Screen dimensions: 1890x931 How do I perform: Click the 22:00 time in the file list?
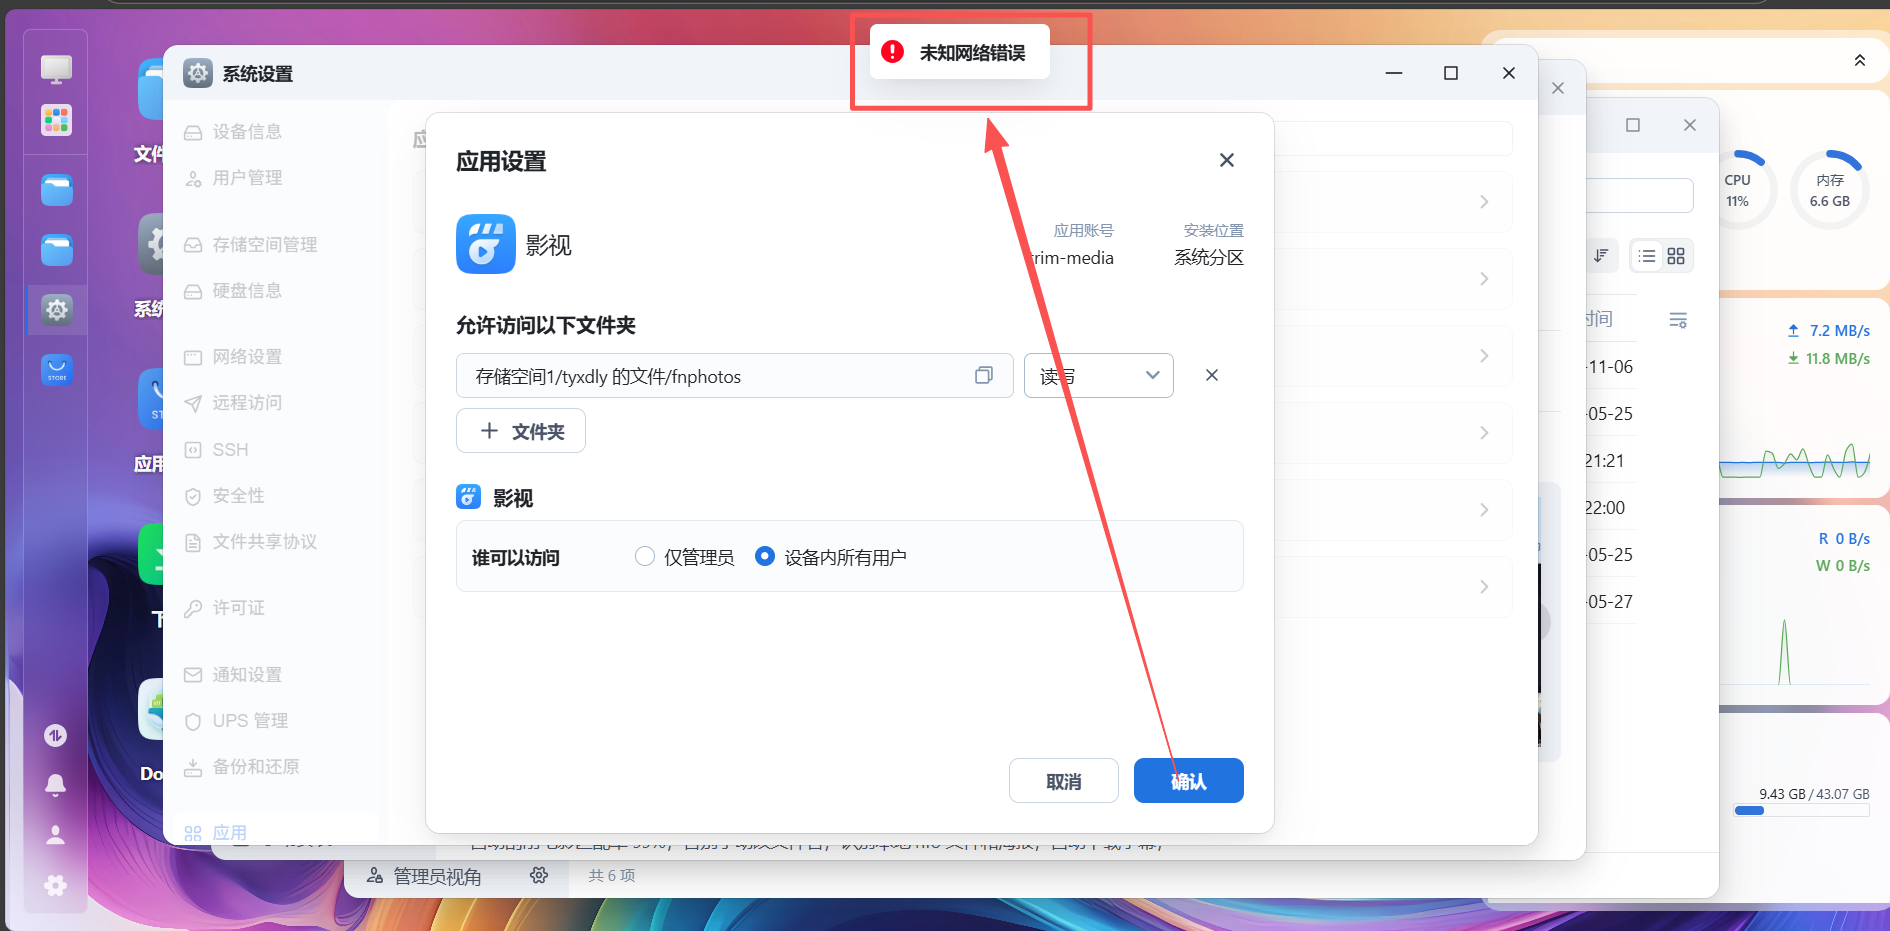point(1605,508)
